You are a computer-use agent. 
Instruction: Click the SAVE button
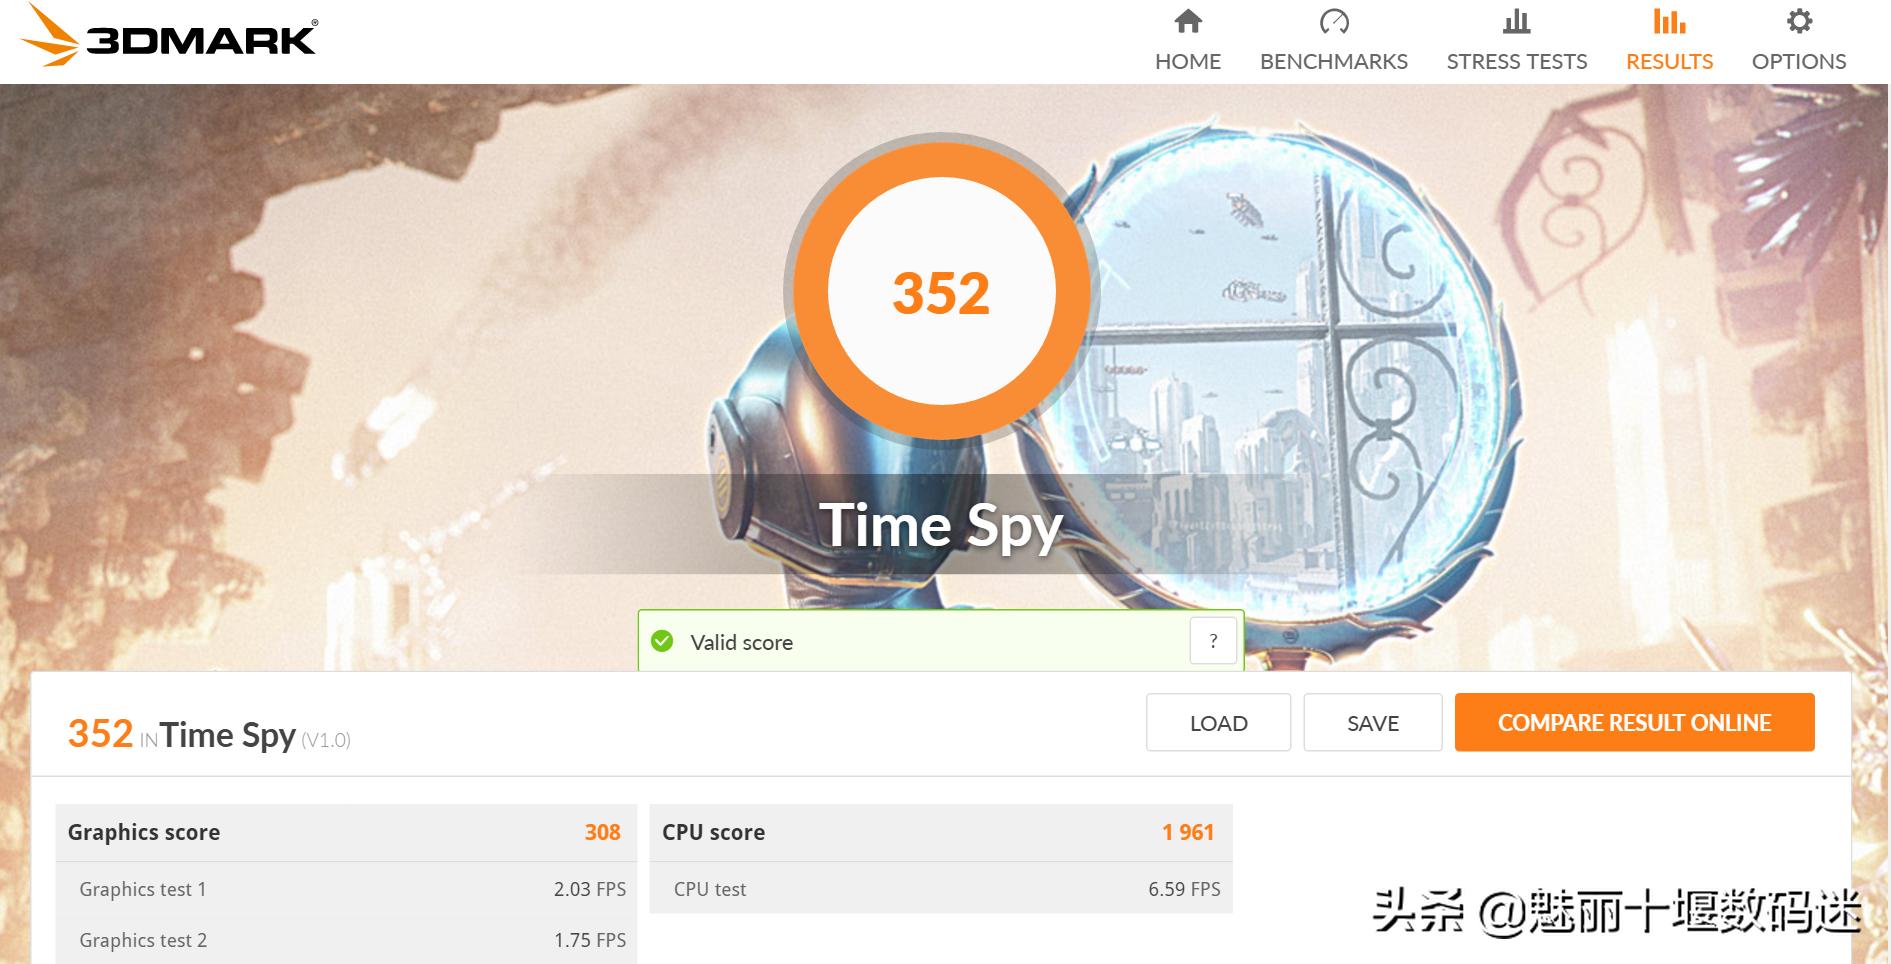click(1372, 722)
